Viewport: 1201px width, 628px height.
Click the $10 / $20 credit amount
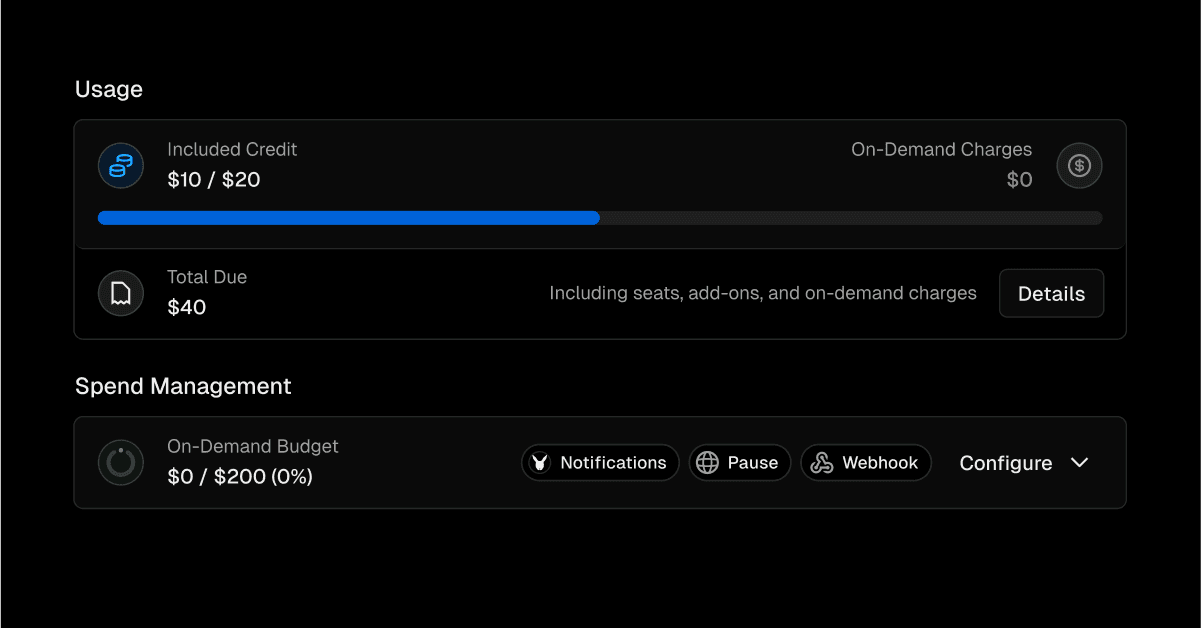(x=214, y=180)
